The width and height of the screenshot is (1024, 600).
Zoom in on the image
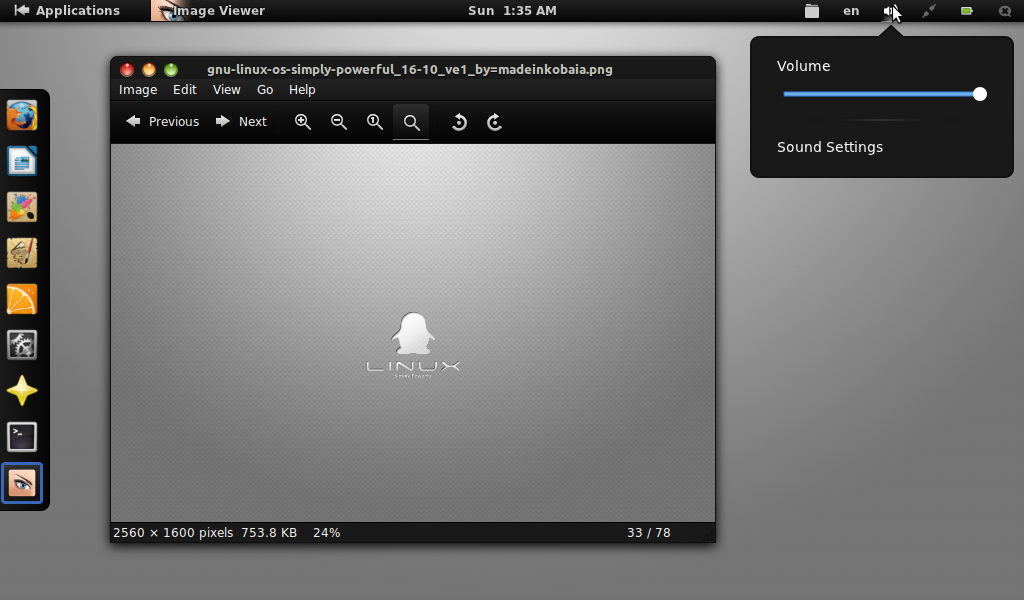[302, 121]
